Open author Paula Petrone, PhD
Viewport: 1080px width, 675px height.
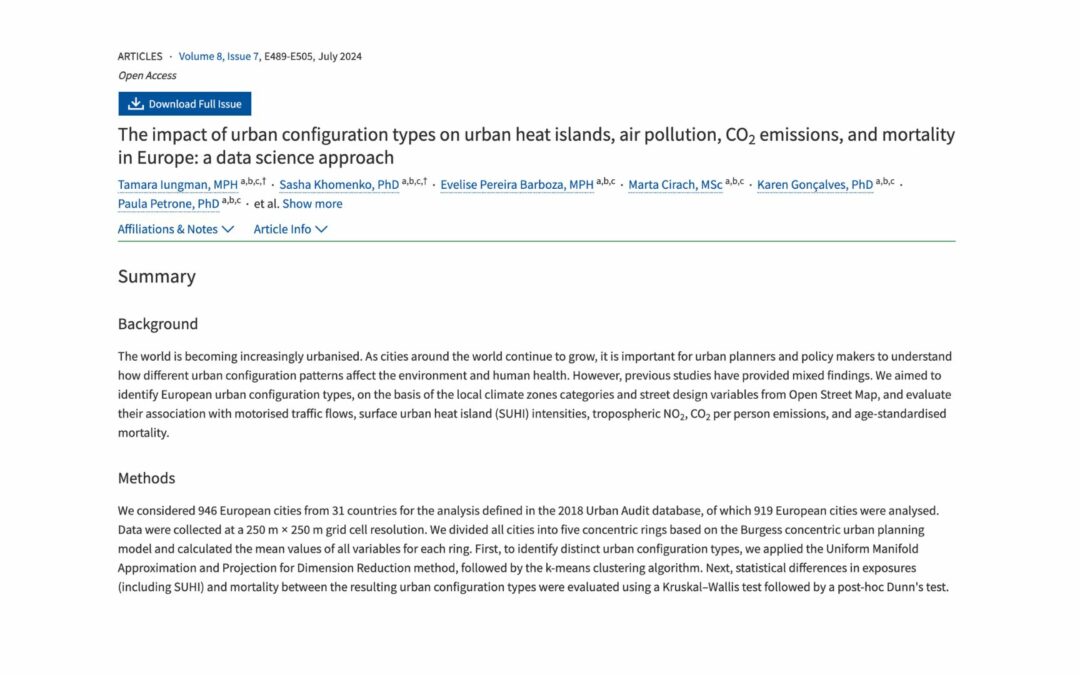pos(169,204)
